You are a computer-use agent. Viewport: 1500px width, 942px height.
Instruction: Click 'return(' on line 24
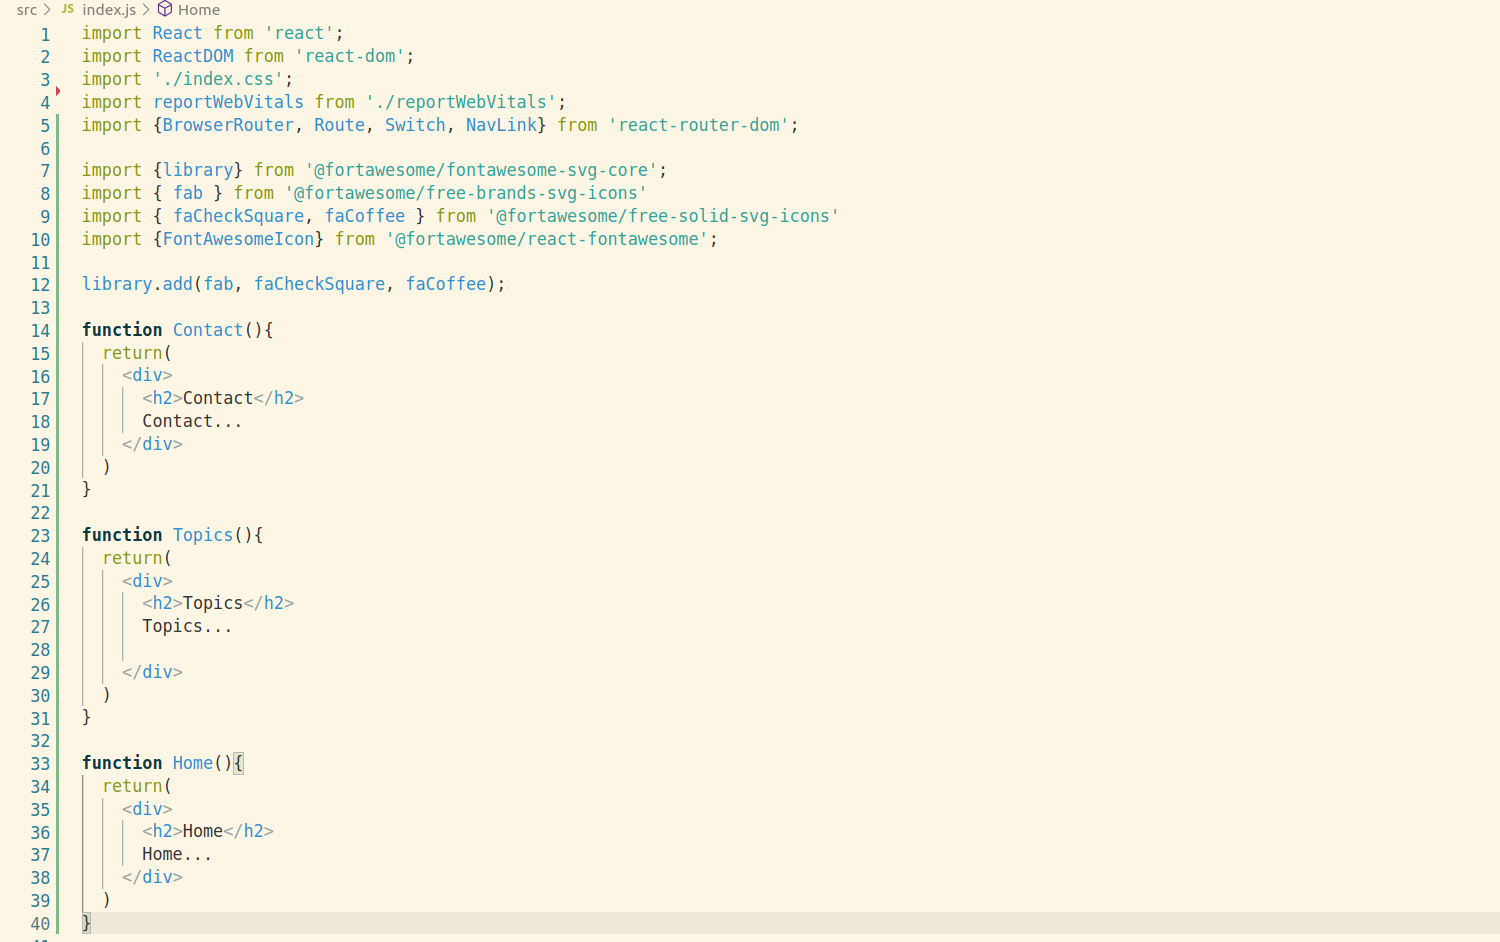[x=137, y=558]
